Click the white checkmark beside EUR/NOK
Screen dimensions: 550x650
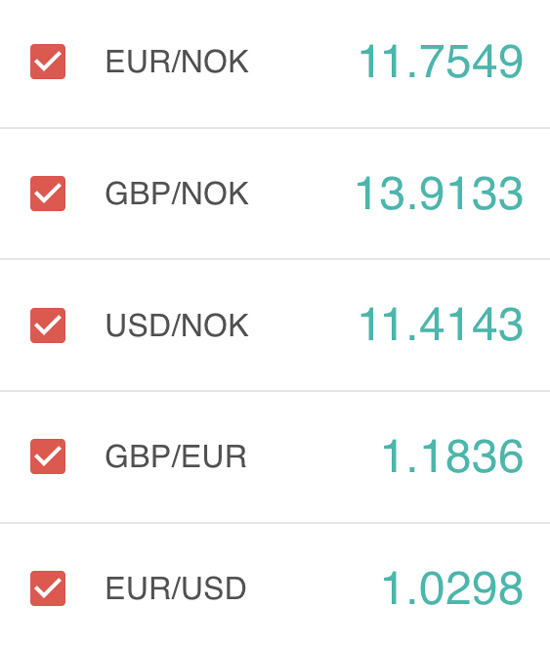click(48, 62)
